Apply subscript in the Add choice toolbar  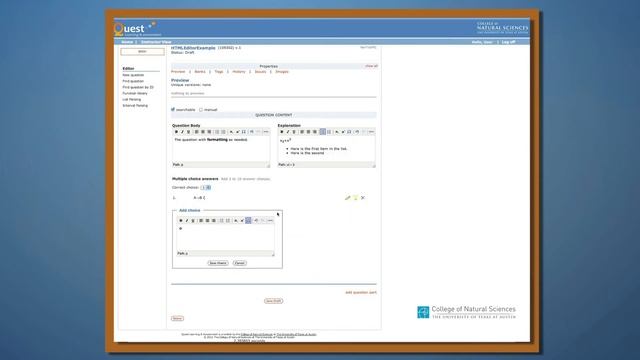236,220
